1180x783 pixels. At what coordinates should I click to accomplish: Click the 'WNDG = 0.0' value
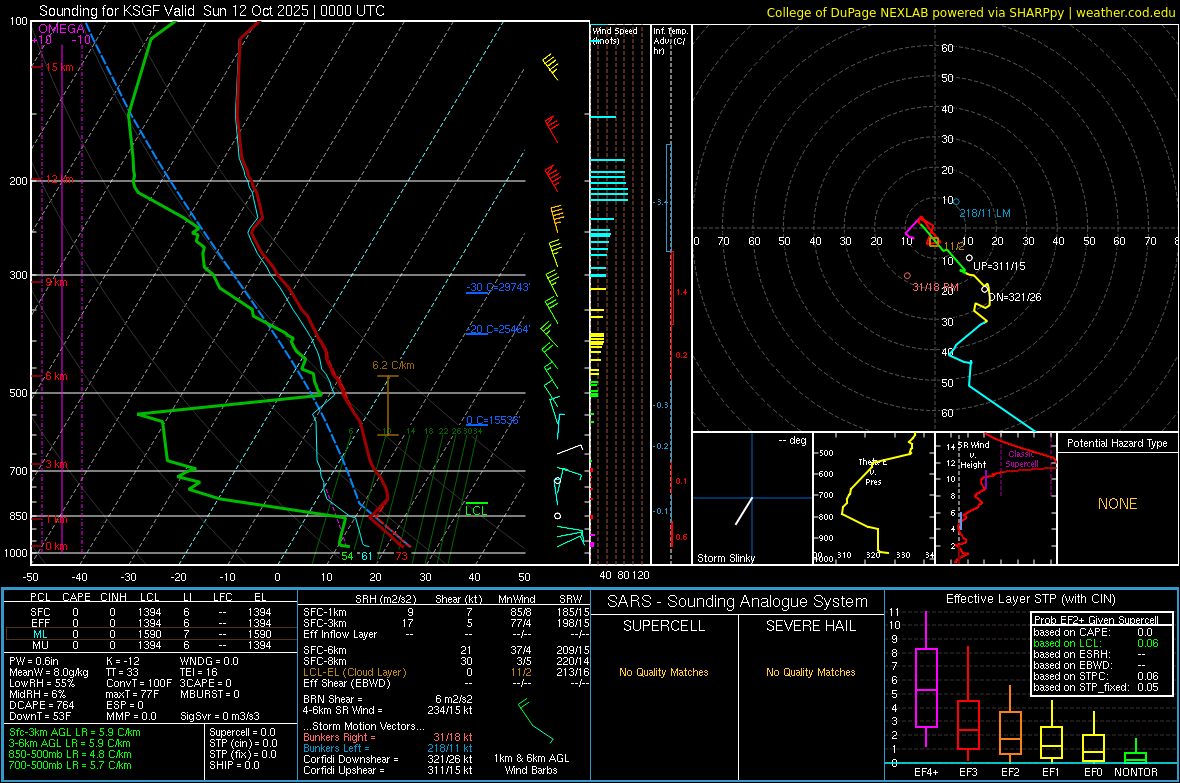[209, 661]
